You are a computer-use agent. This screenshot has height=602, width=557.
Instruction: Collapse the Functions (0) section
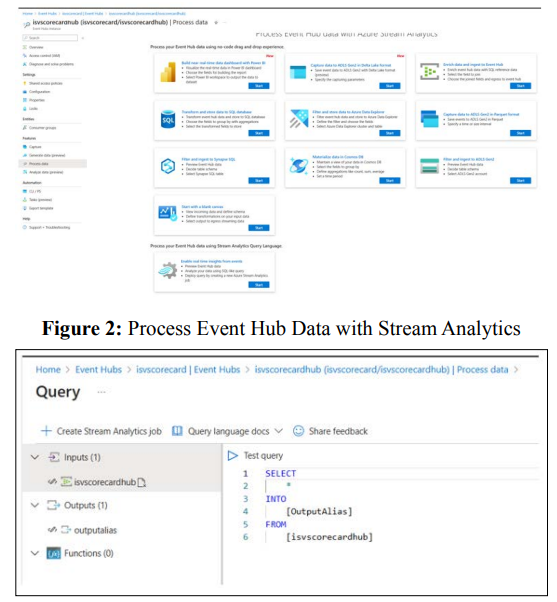[35, 553]
